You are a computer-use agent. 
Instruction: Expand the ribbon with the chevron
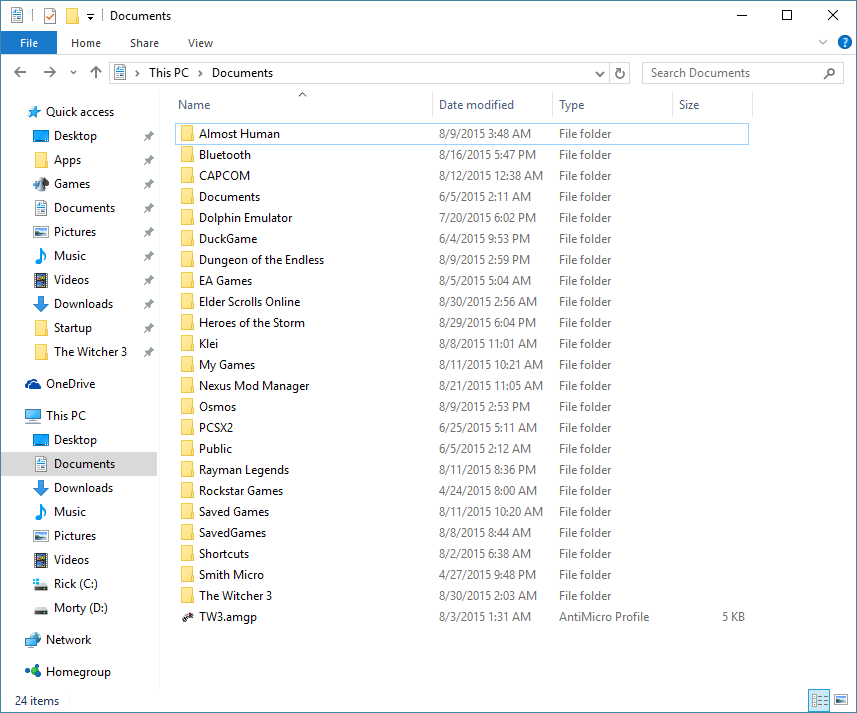click(823, 42)
